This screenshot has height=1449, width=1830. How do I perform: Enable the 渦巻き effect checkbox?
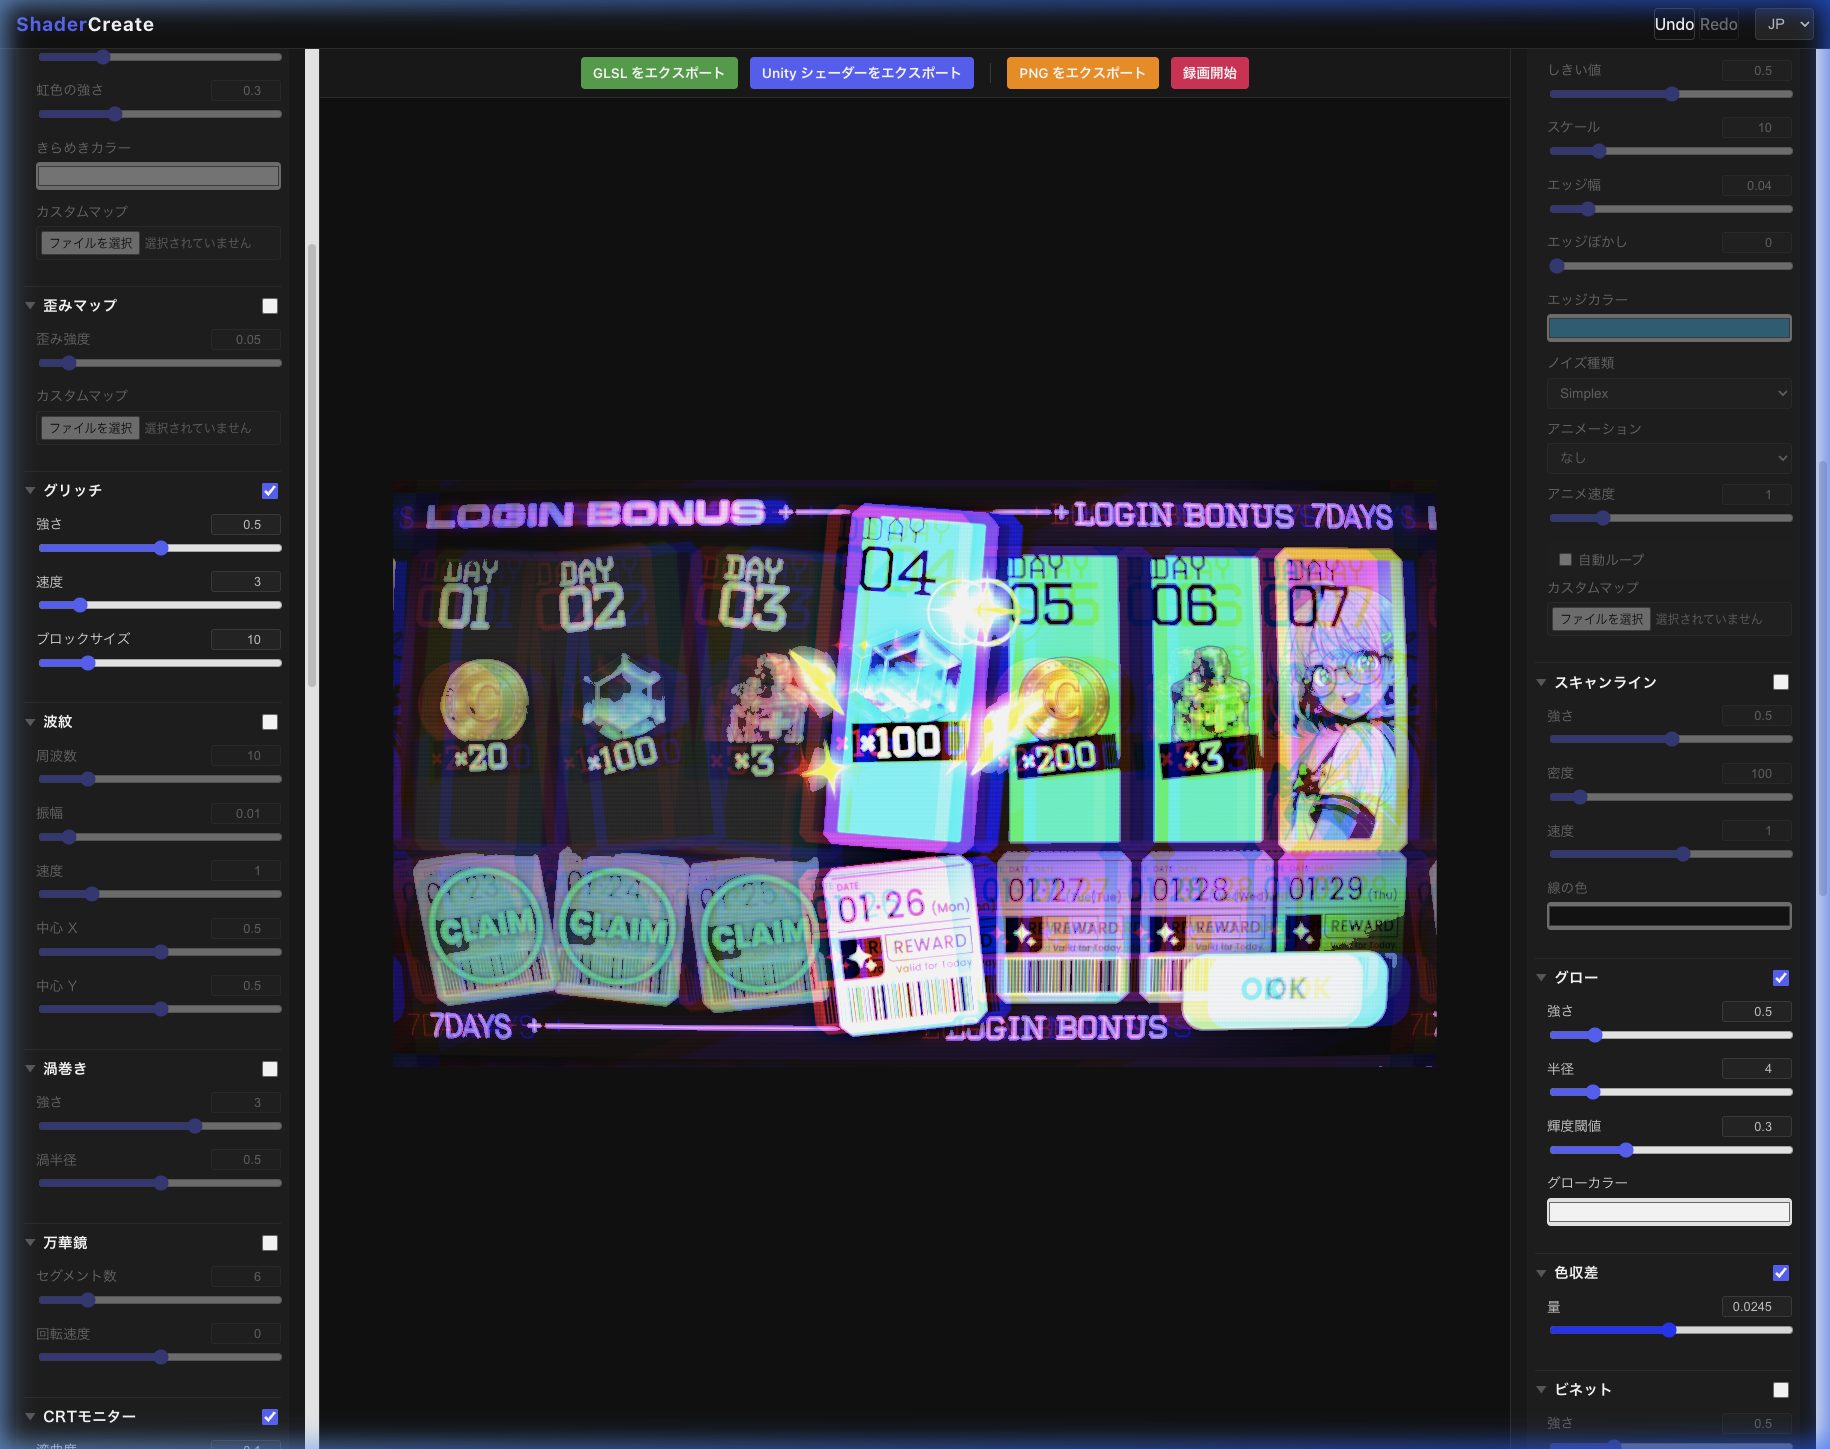coord(270,1069)
